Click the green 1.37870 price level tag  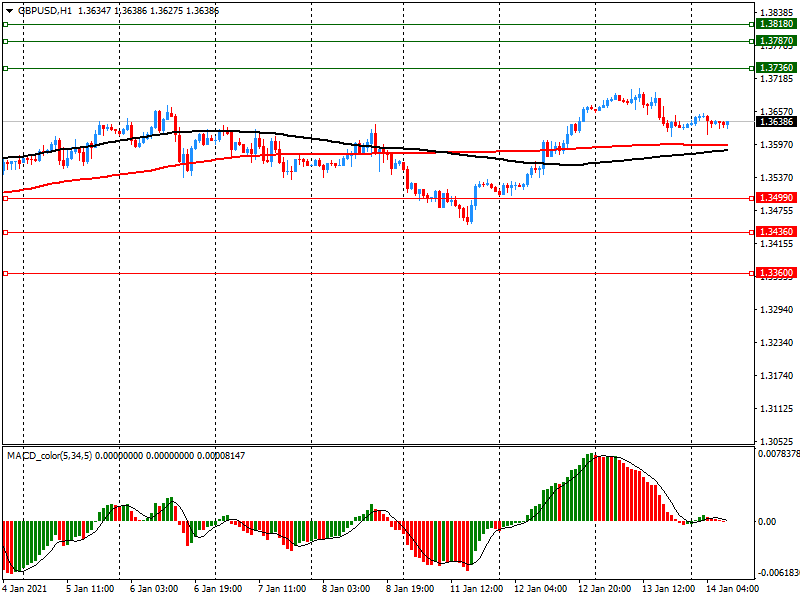(776, 41)
